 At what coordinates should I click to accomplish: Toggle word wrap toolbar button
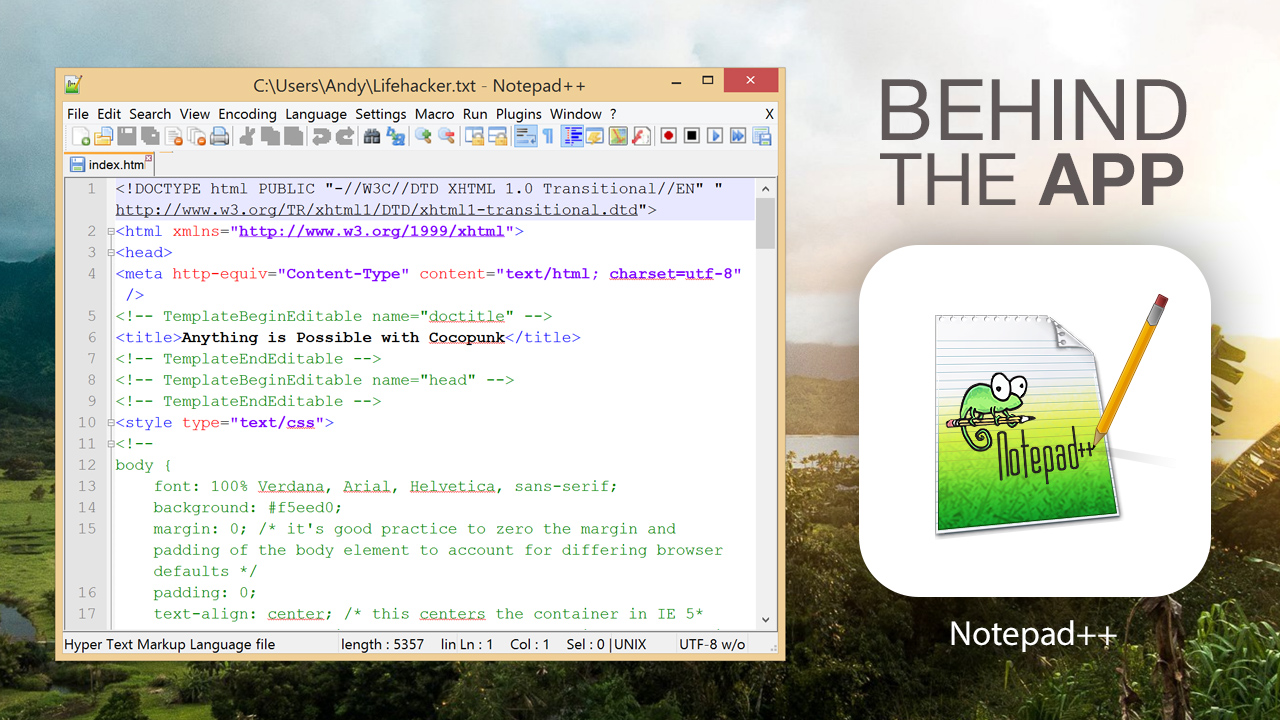526,136
